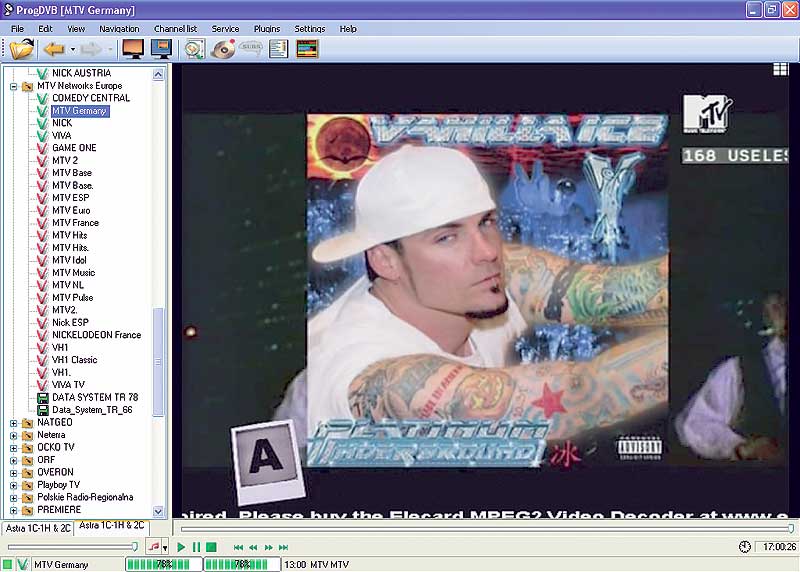The width and height of the screenshot is (800, 572).
Task: Select the COMEDY CENTRAL channel
Action: pyautogui.click(x=91, y=98)
